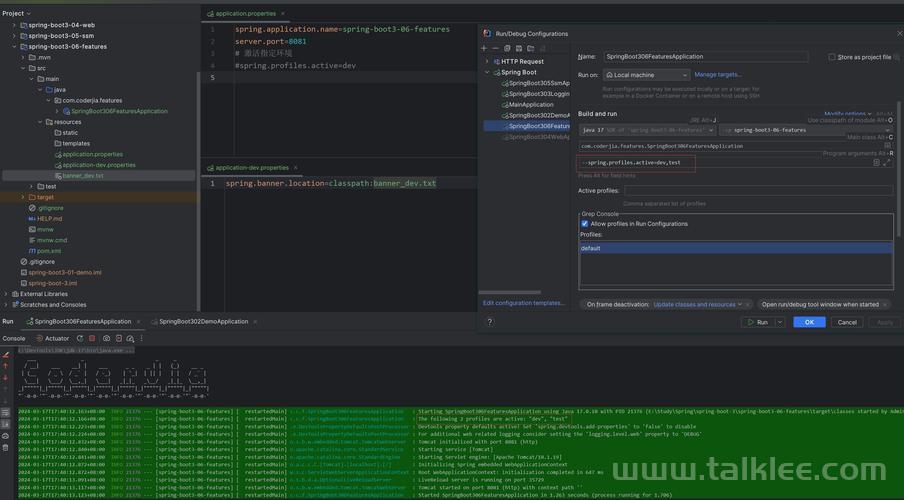Image resolution: width=904 pixels, height=500 pixels.
Task: Select SpringBoot305SsmApplication configuration
Action: click(535, 84)
